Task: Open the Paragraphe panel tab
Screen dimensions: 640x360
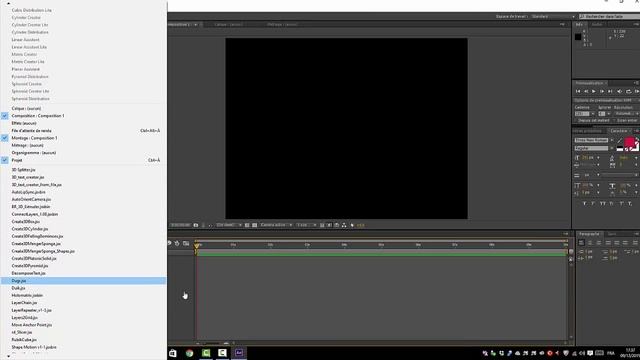Action: coord(589,234)
